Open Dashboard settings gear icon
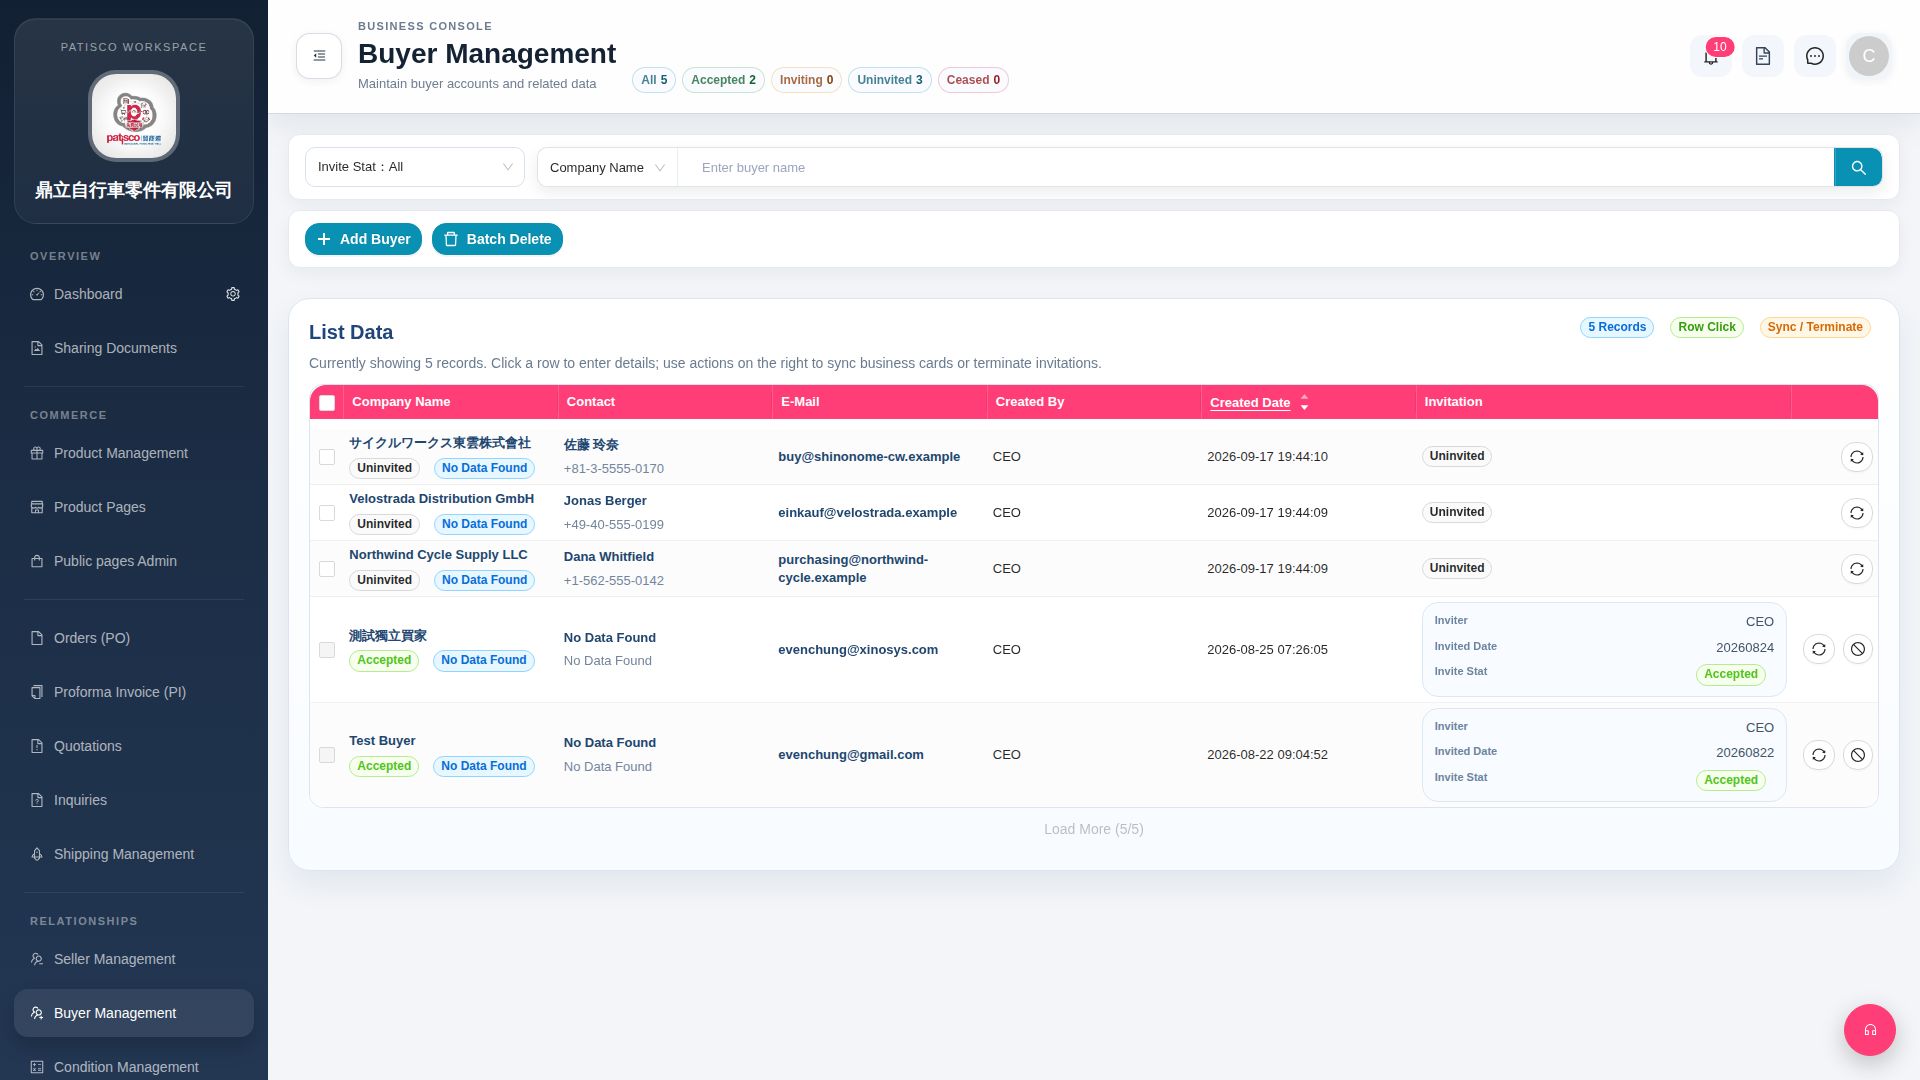Image resolution: width=1920 pixels, height=1080 pixels. (233, 294)
